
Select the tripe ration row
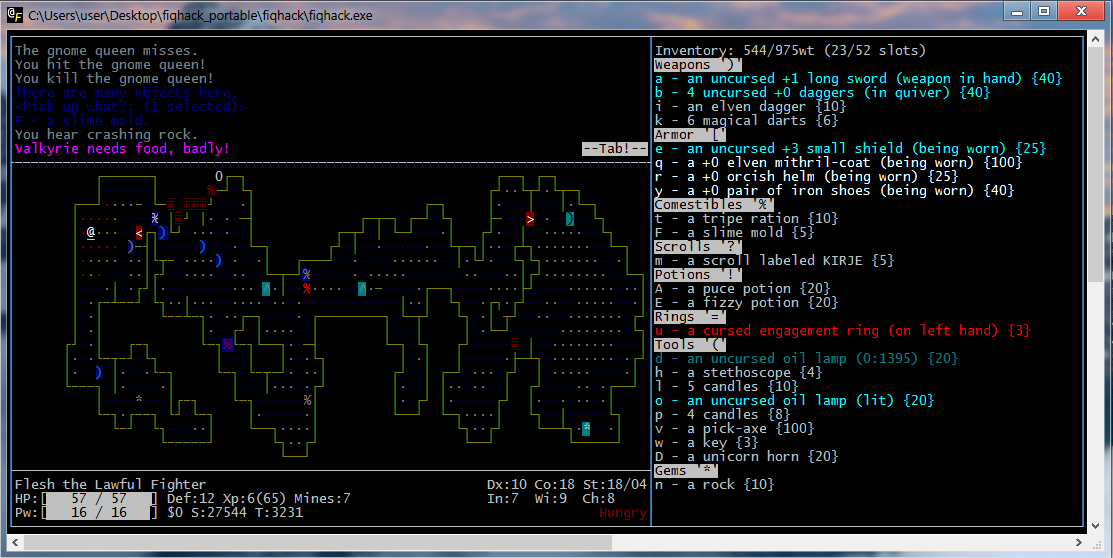click(x=746, y=219)
